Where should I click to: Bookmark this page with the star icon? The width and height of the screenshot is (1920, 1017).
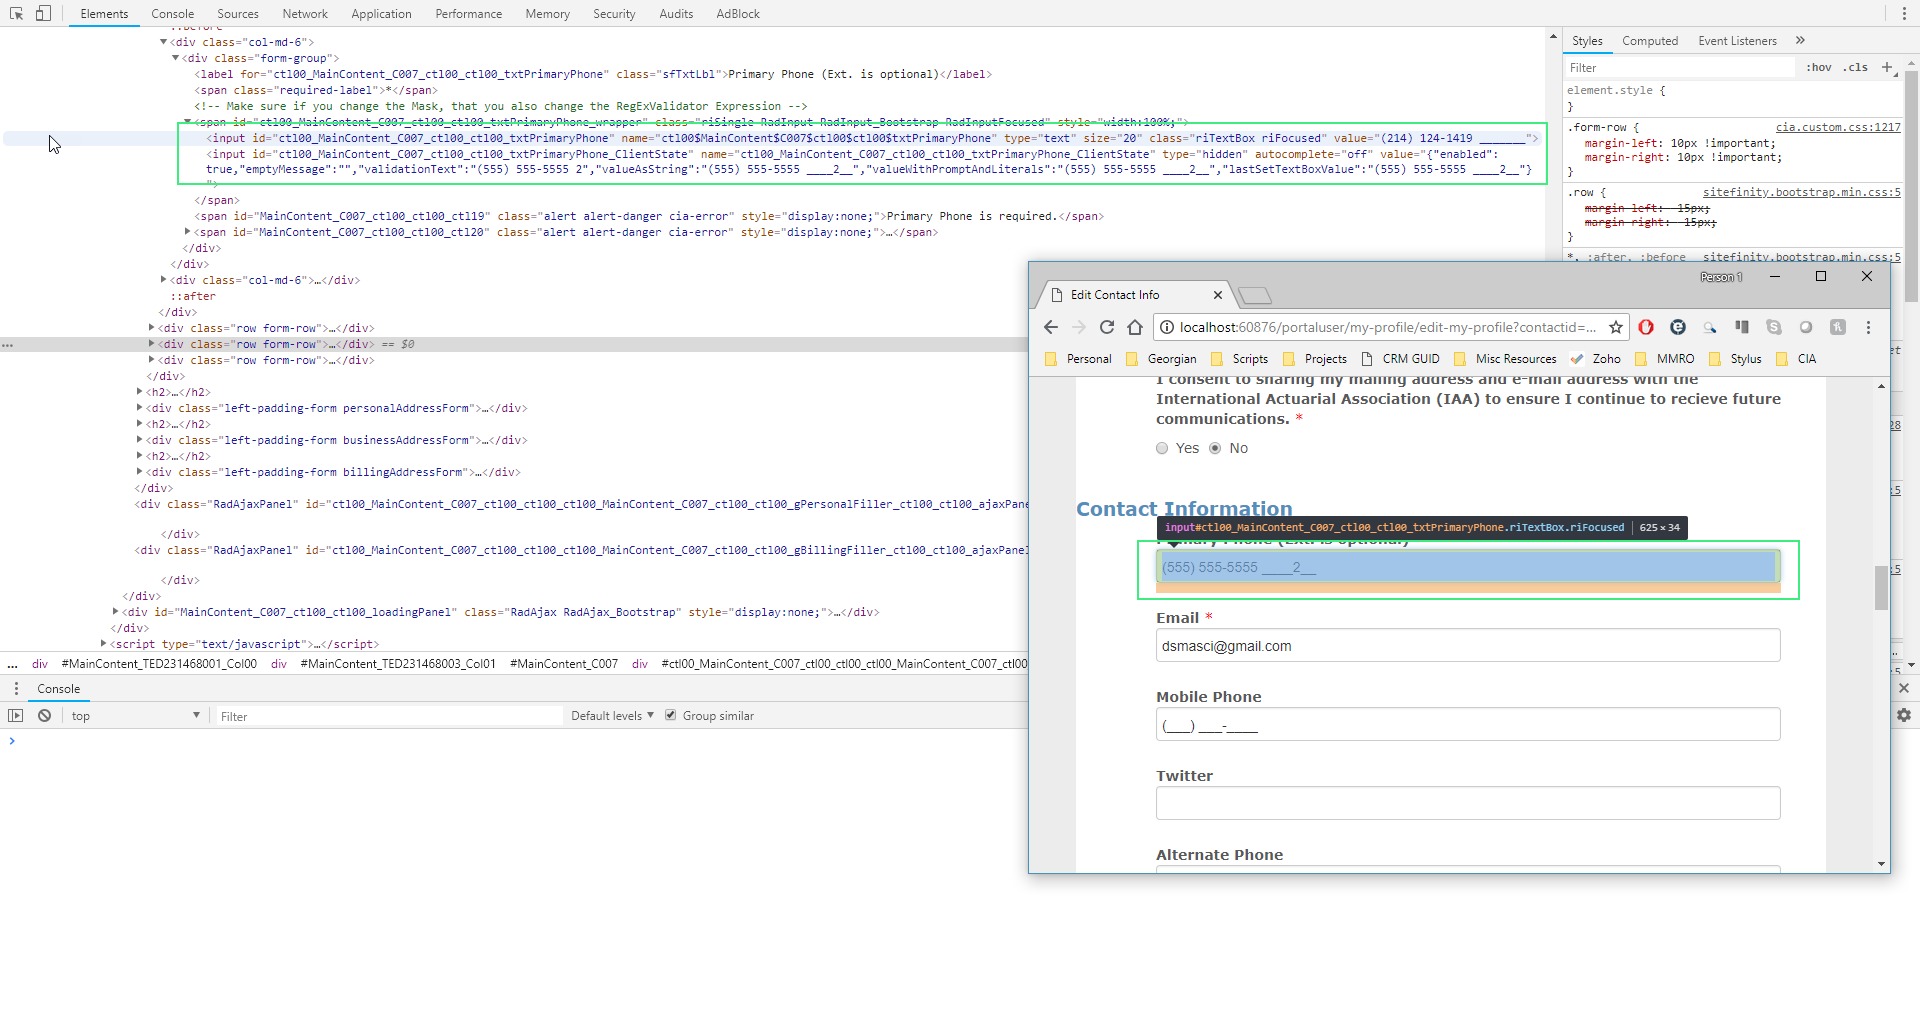(1615, 327)
